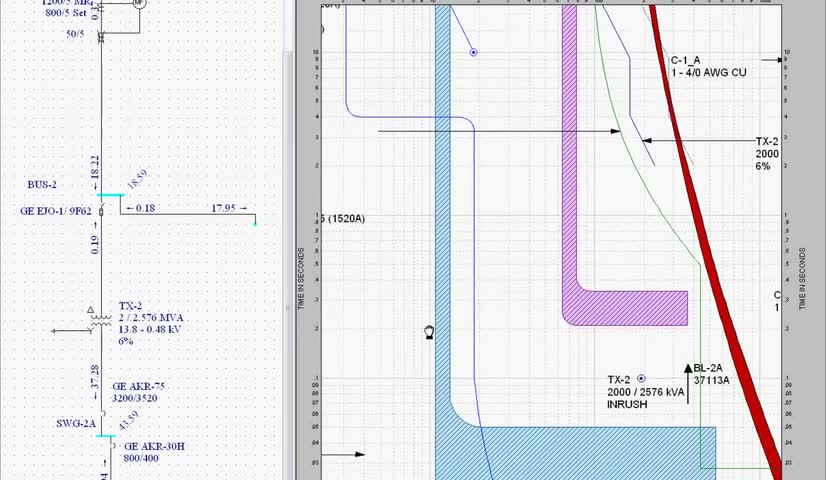Select the BUS-2 bus bar
The width and height of the screenshot is (826, 480).
[111, 195]
